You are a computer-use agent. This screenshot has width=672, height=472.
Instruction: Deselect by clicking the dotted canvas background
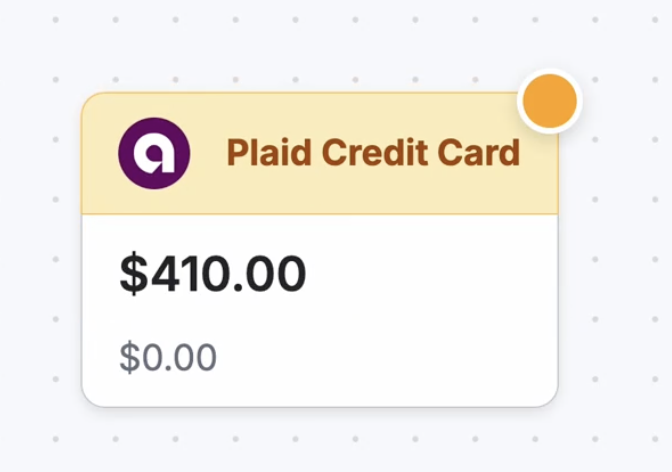tap(621, 257)
